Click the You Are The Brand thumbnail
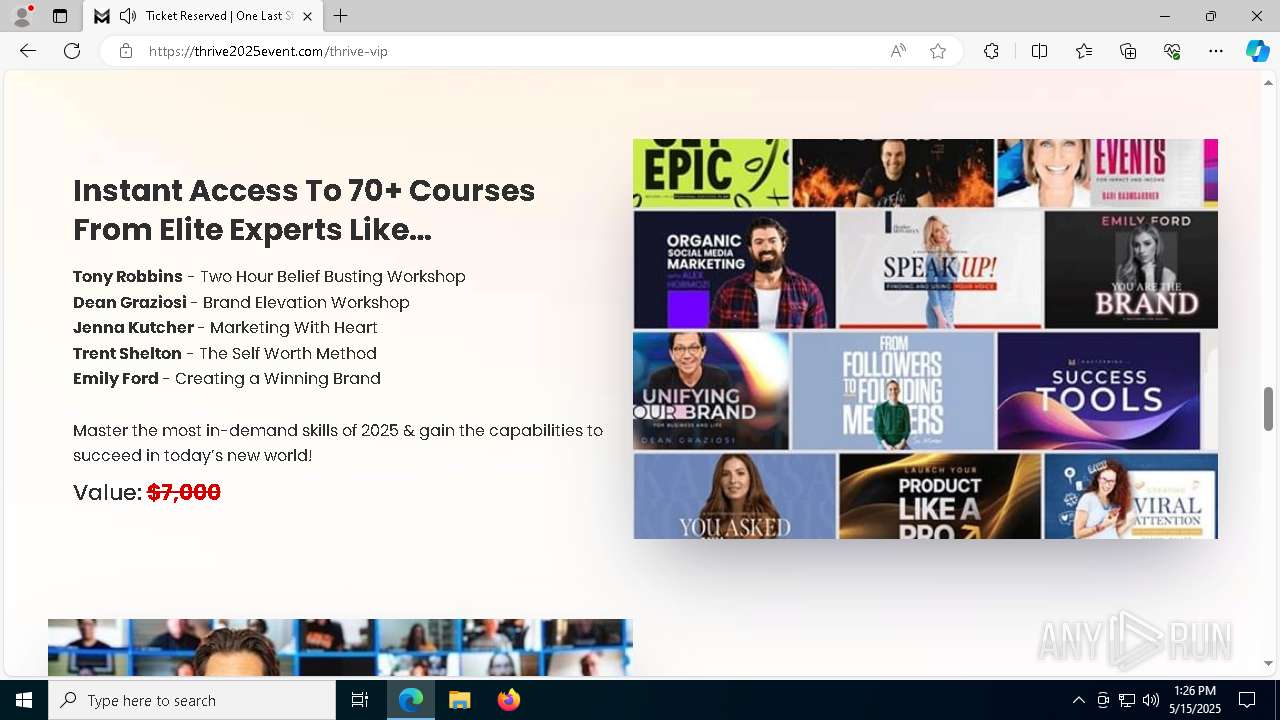Viewport: 1280px width, 720px height. (1131, 269)
